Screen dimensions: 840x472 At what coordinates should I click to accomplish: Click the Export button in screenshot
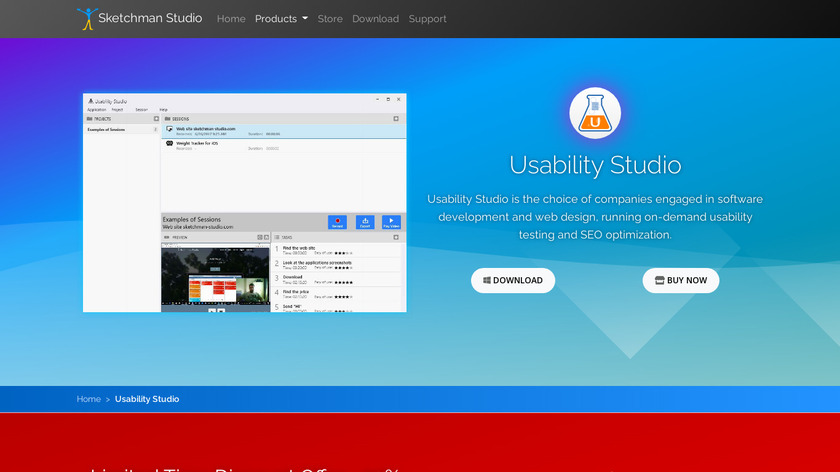[365, 222]
